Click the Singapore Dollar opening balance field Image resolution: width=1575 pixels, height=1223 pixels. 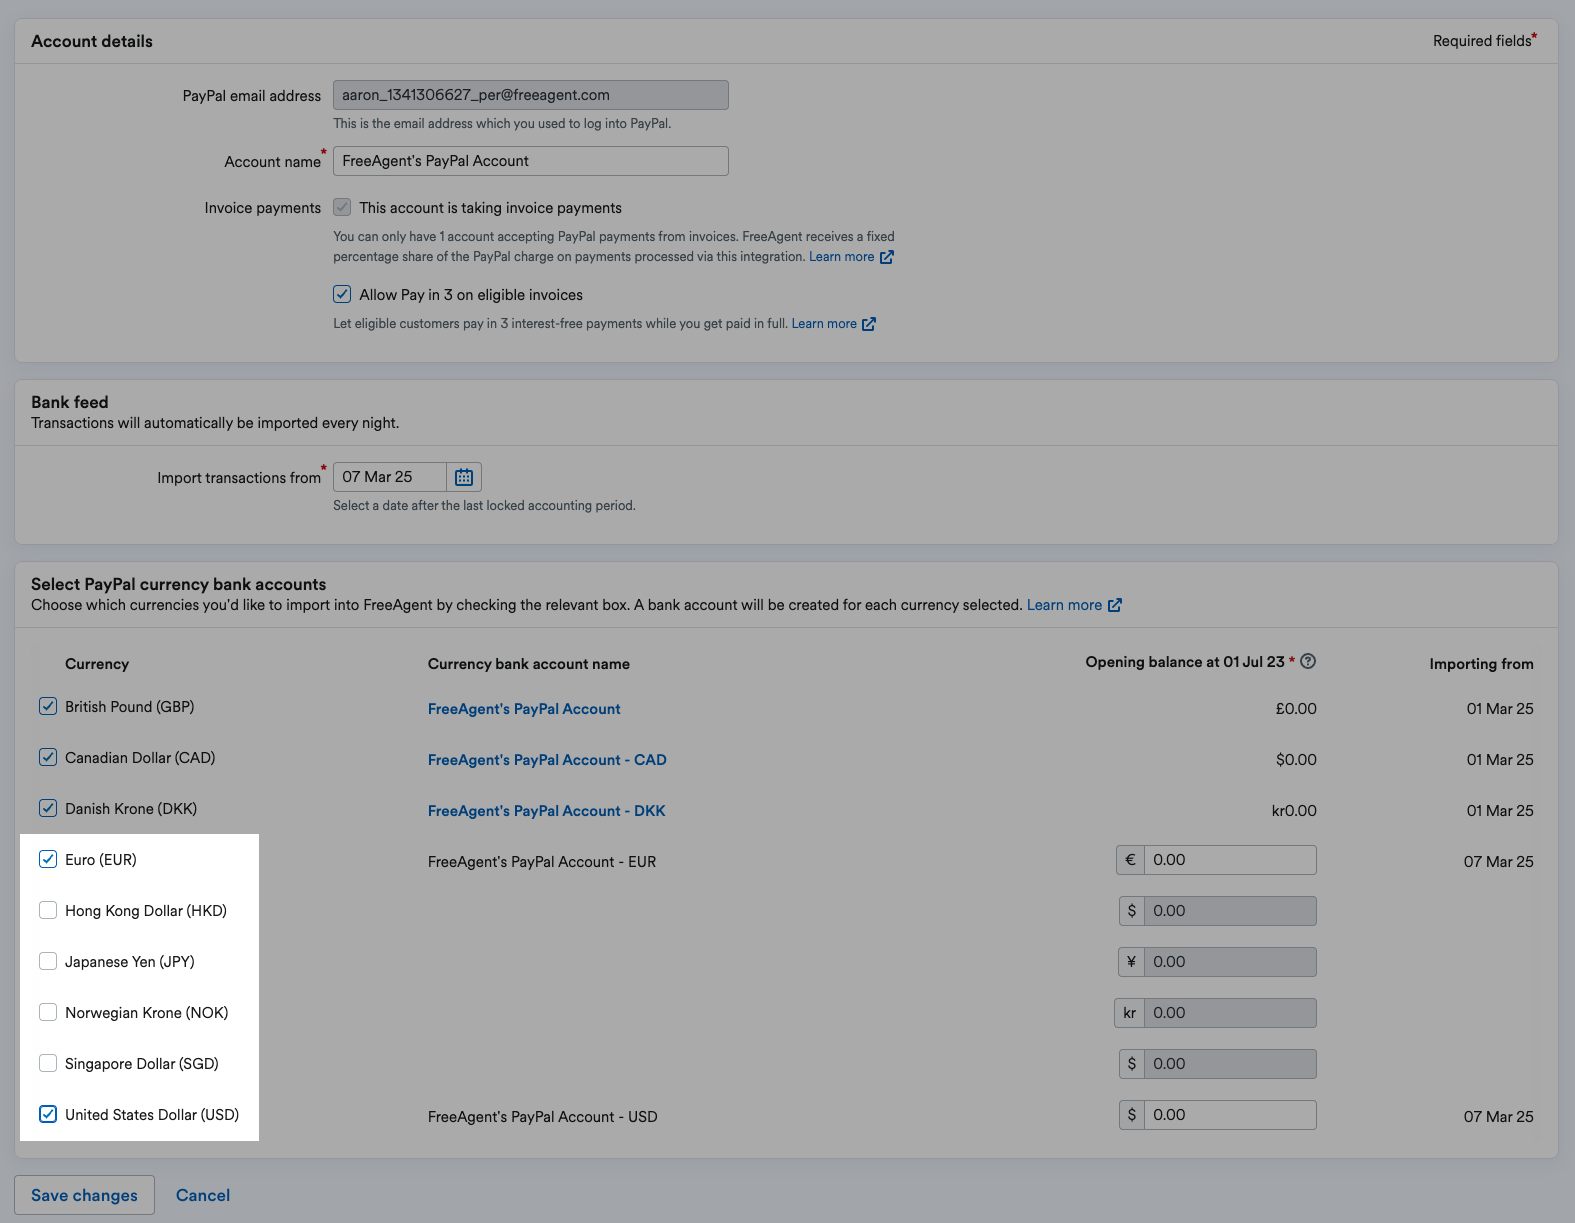tap(1230, 1064)
